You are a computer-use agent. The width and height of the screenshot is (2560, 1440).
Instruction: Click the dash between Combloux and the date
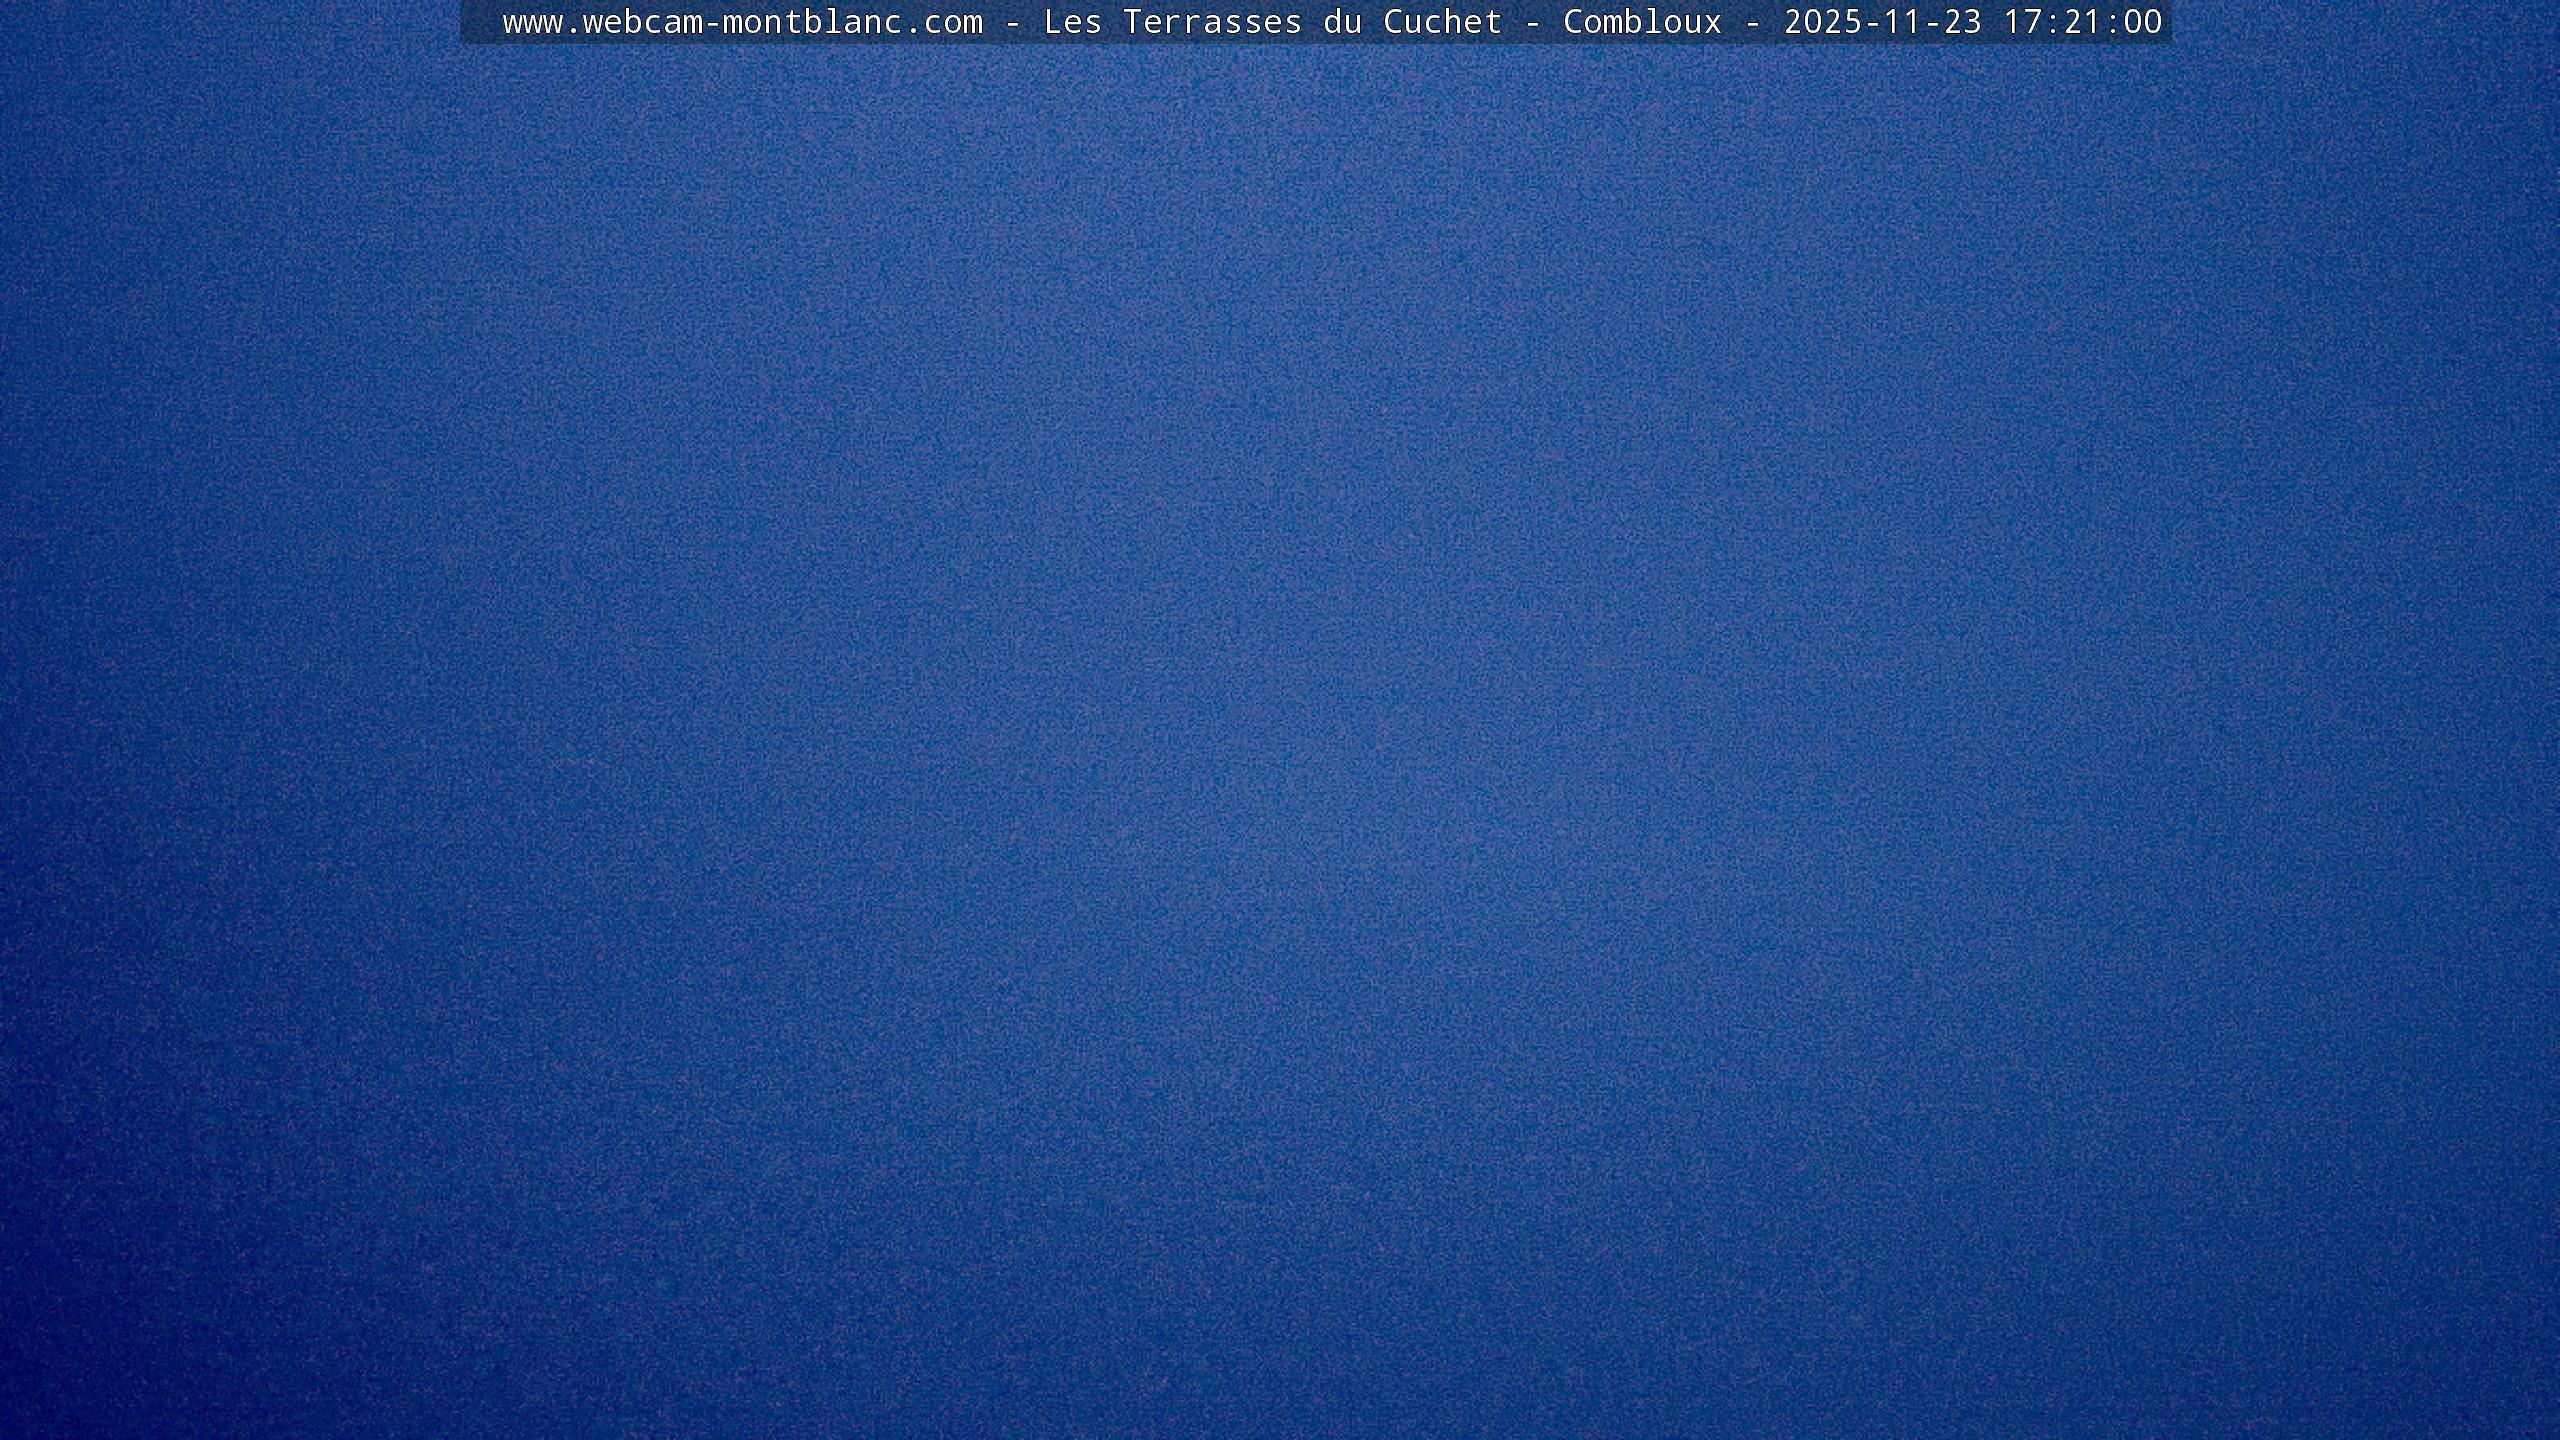[1752, 22]
